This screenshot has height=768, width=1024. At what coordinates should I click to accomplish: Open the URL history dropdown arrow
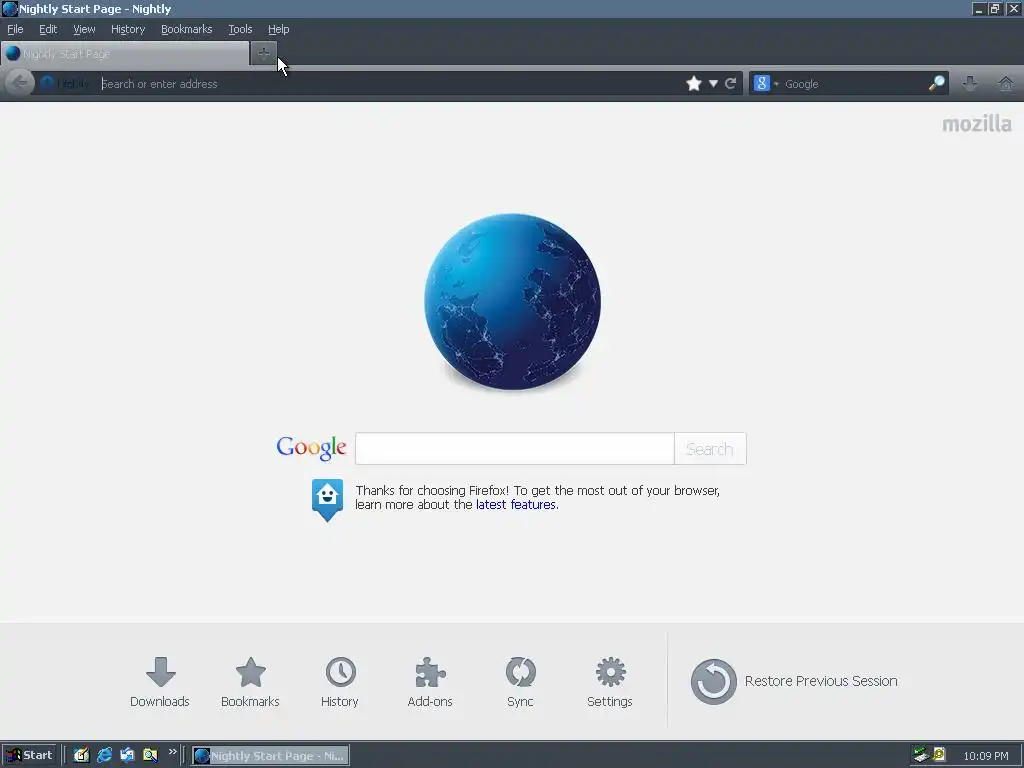pyautogui.click(x=713, y=84)
